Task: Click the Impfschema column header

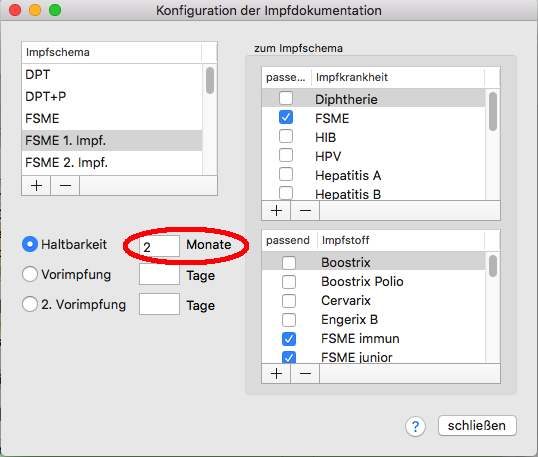Action: coord(112,52)
